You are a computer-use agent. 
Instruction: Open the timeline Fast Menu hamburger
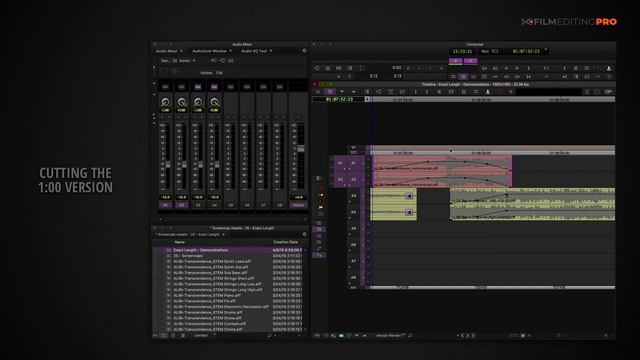click(x=317, y=336)
